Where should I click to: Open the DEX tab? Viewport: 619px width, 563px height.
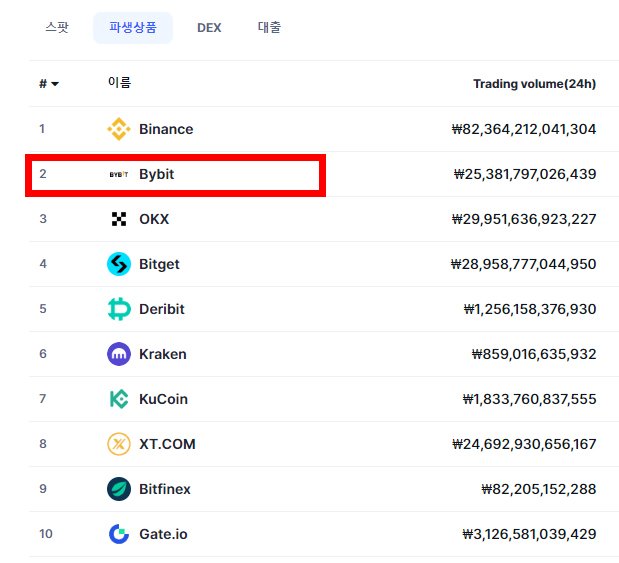[x=209, y=28]
